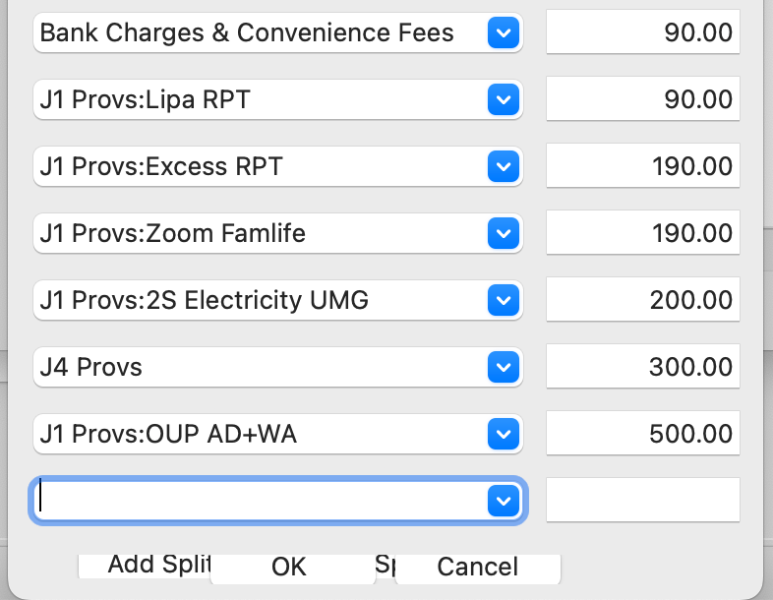This screenshot has width=773, height=600.
Task: Click the Add Split button
Action: pos(144,565)
